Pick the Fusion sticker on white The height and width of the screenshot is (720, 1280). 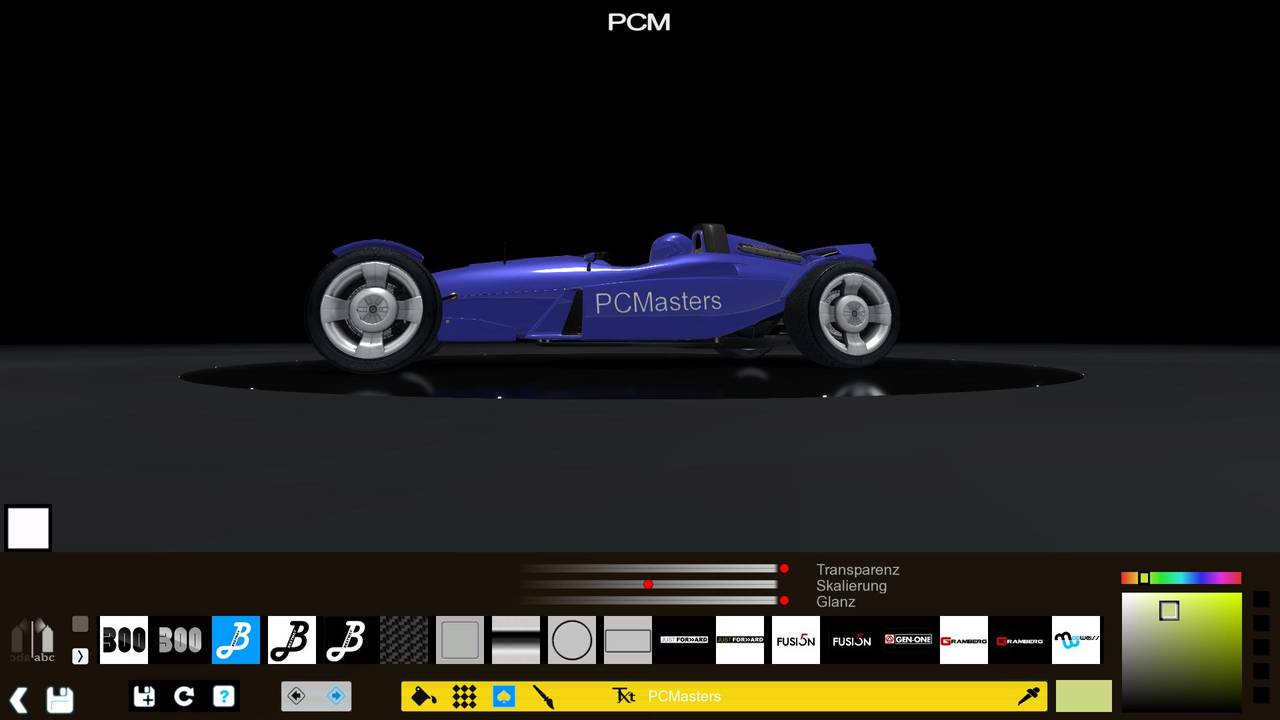[796, 640]
